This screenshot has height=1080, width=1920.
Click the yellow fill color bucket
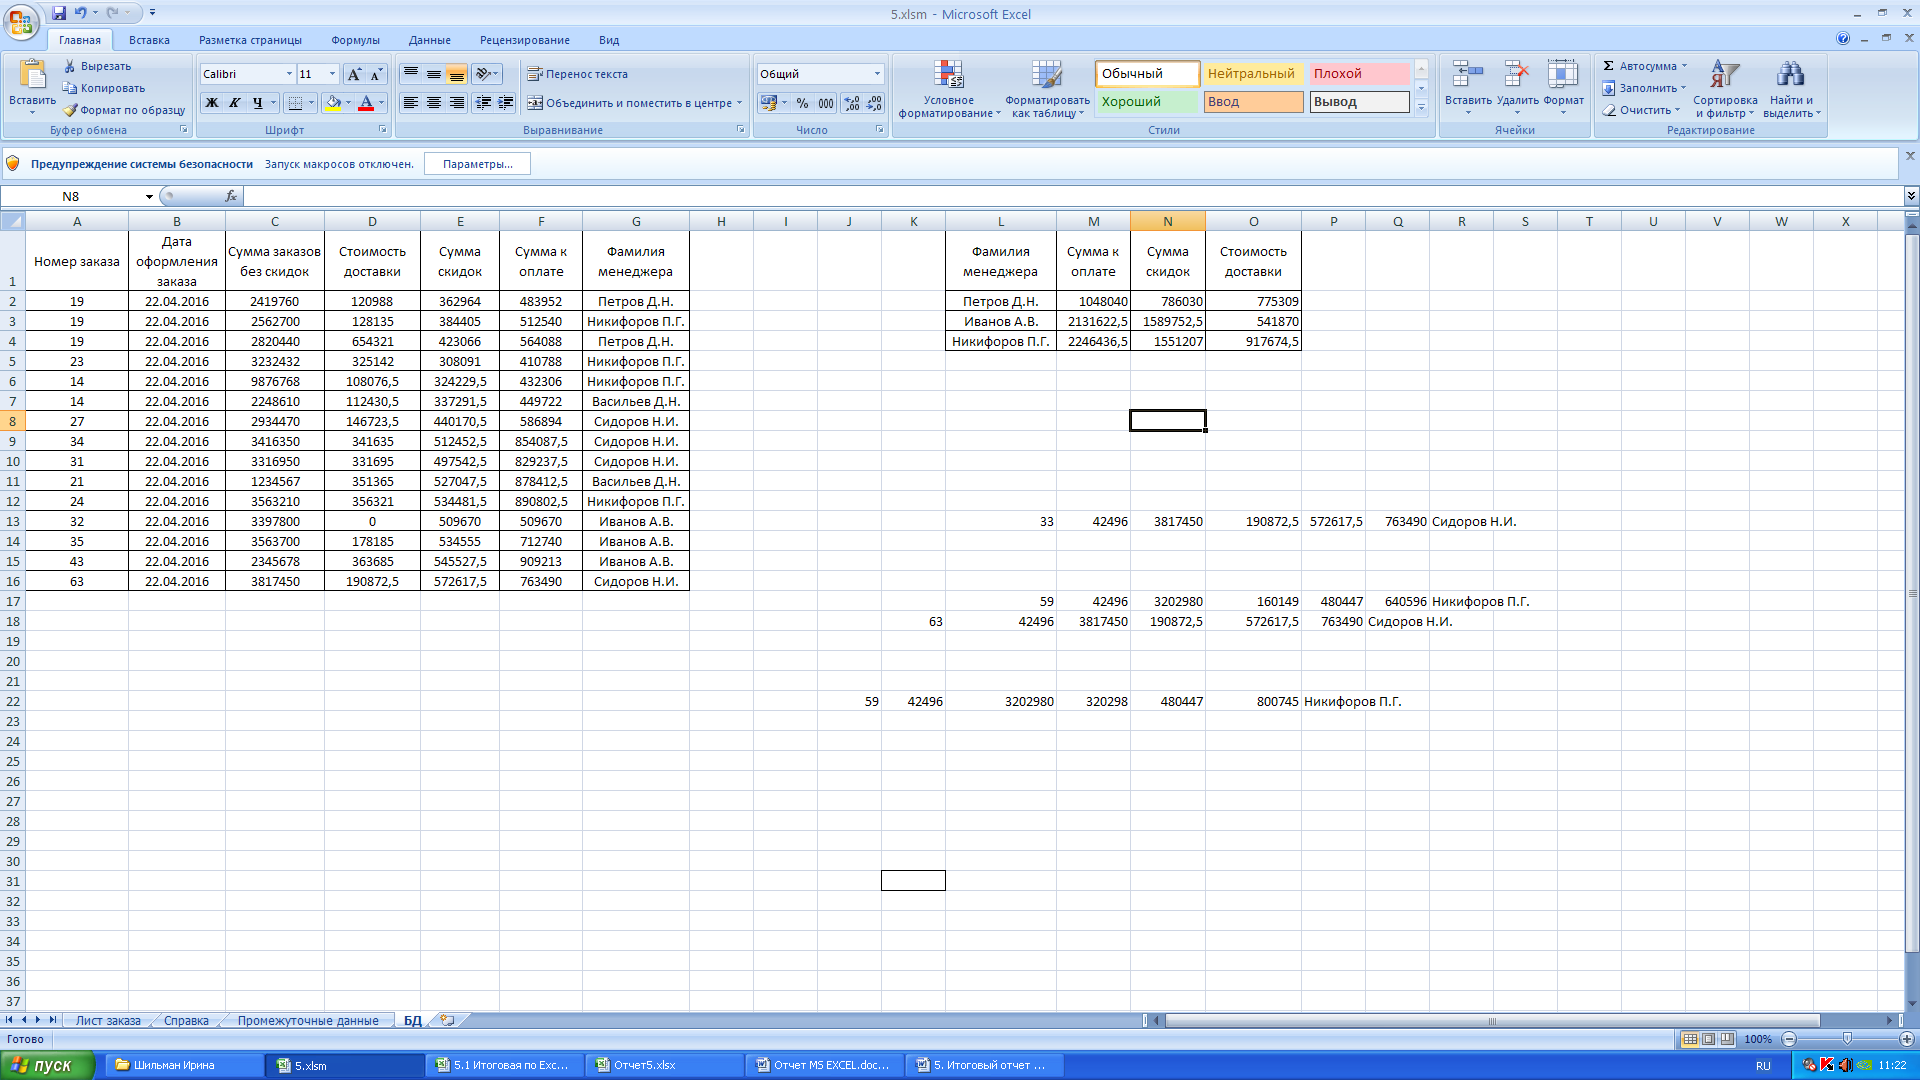[334, 103]
